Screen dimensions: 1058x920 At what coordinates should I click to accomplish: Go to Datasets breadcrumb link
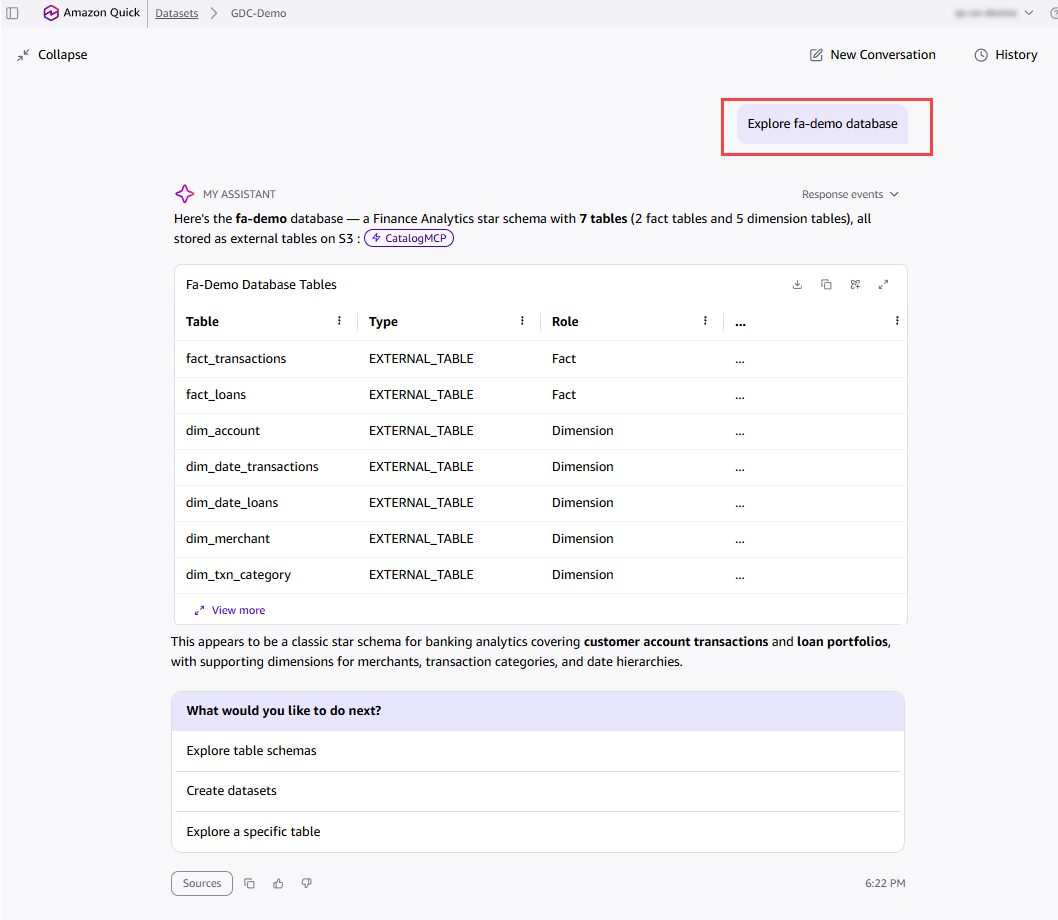pos(177,13)
